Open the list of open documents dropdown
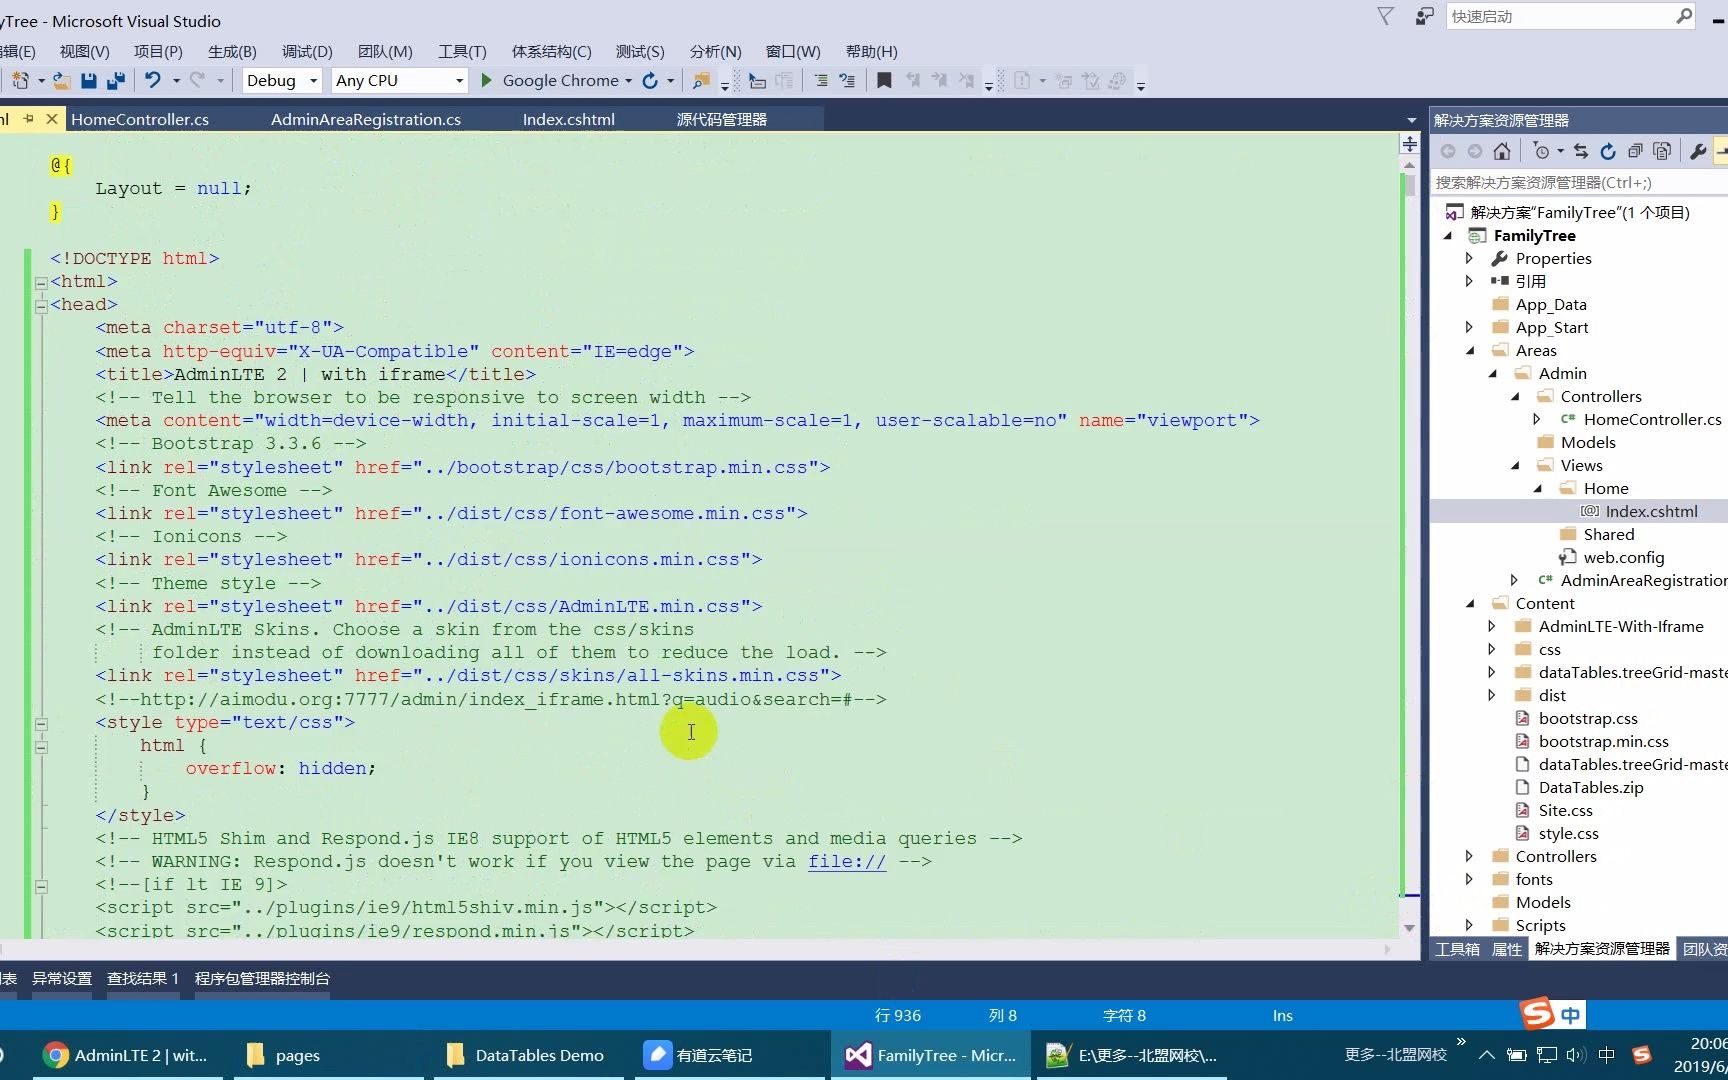Viewport: 1728px width, 1080px height. tap(1411, 120)
